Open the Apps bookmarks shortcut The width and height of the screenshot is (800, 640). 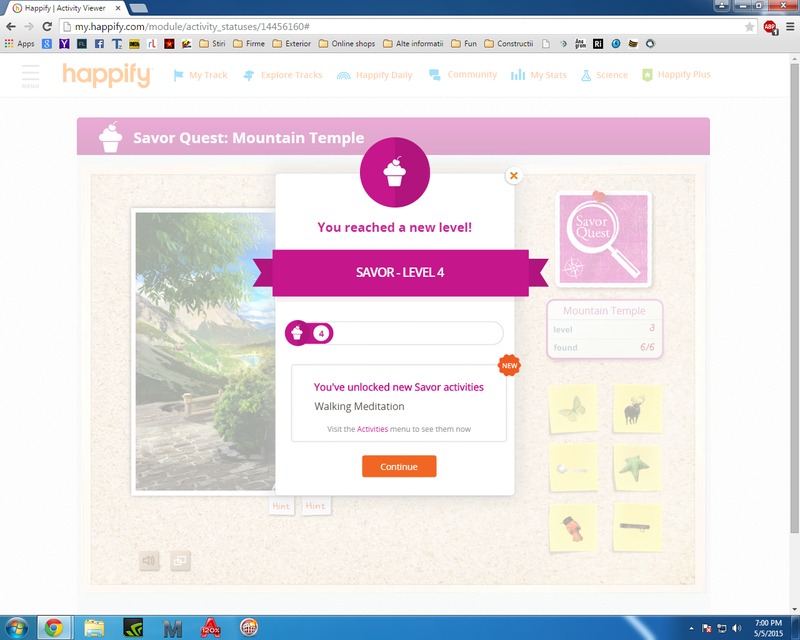click(19, 44)
